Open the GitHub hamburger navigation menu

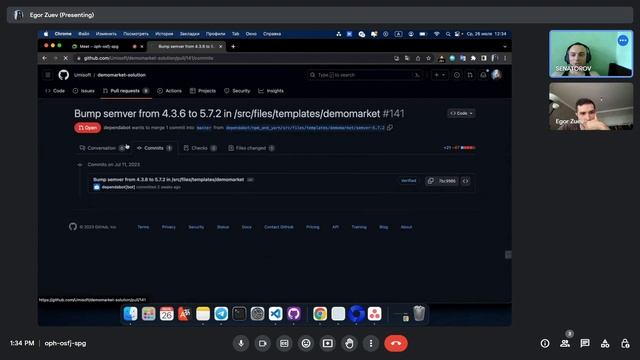point(48,75)
